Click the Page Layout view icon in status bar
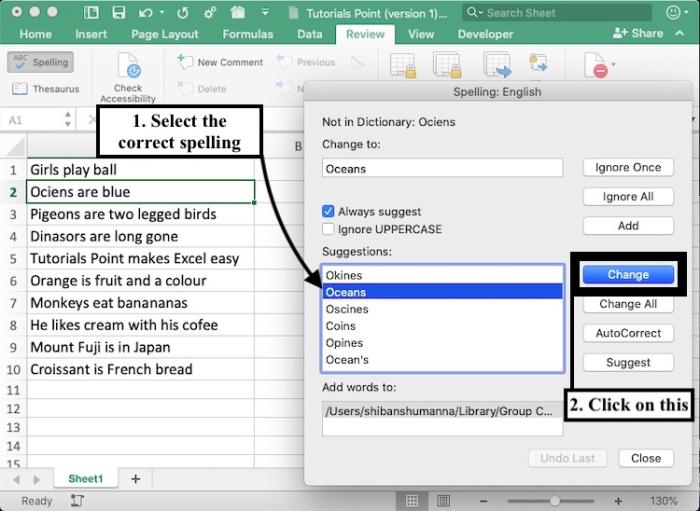The height and width of the screenshot is (511, 700). (x=443, y=501)
